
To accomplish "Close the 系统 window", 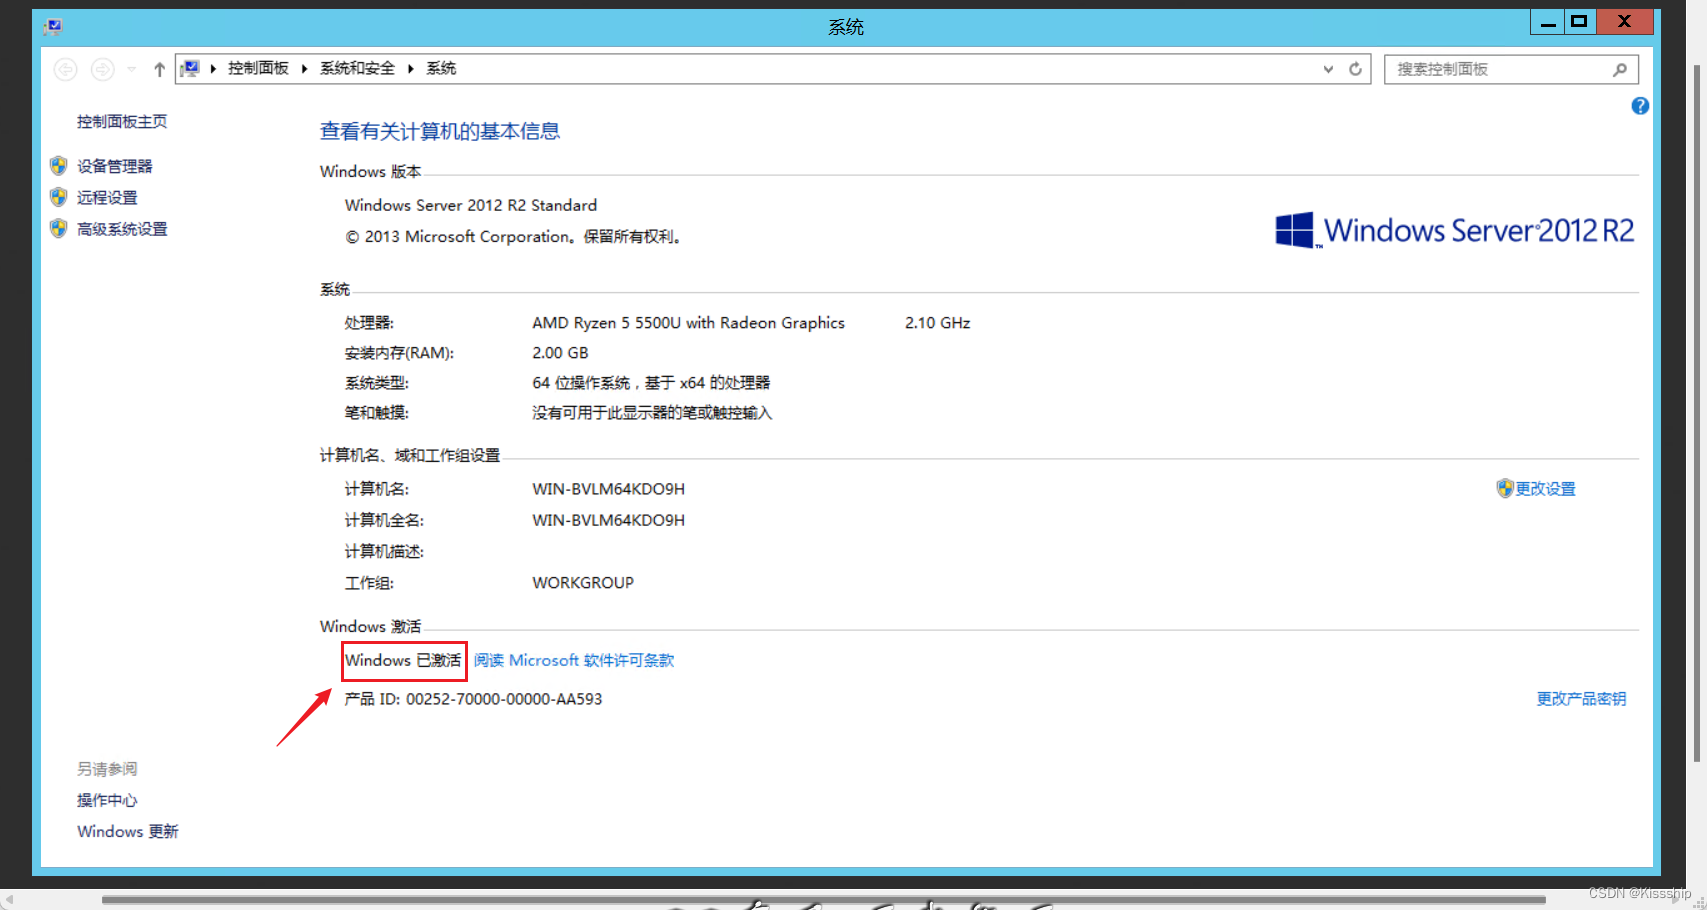I will pos(1625,21).
